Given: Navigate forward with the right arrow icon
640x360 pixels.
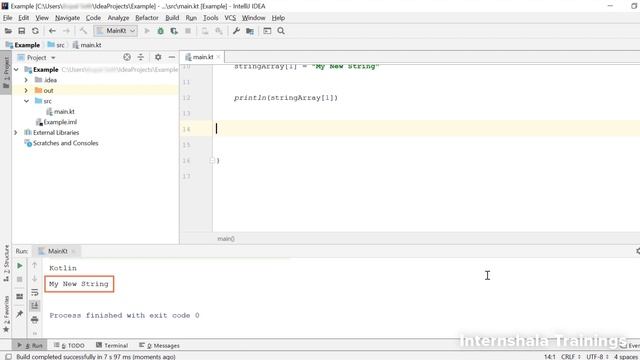Looking at the screenshot, I should [x=66, y=31].
